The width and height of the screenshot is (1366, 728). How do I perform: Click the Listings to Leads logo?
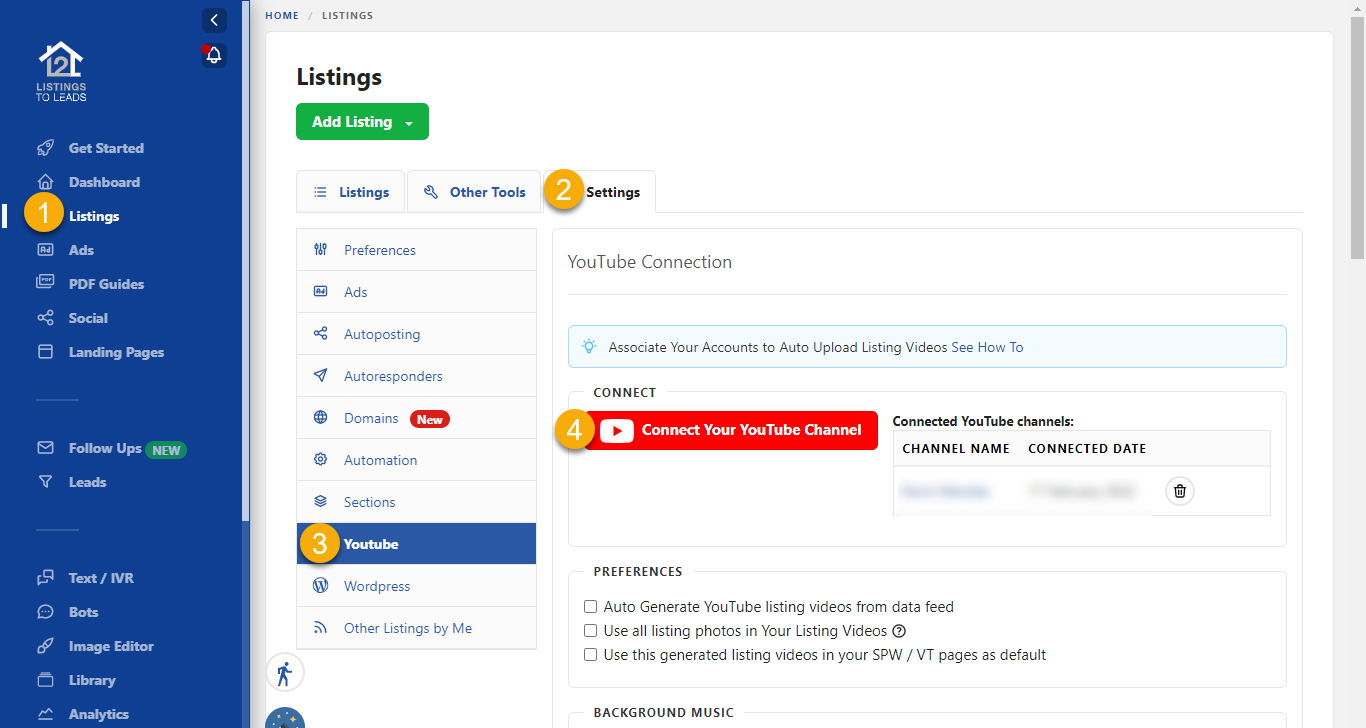[62, 71]
